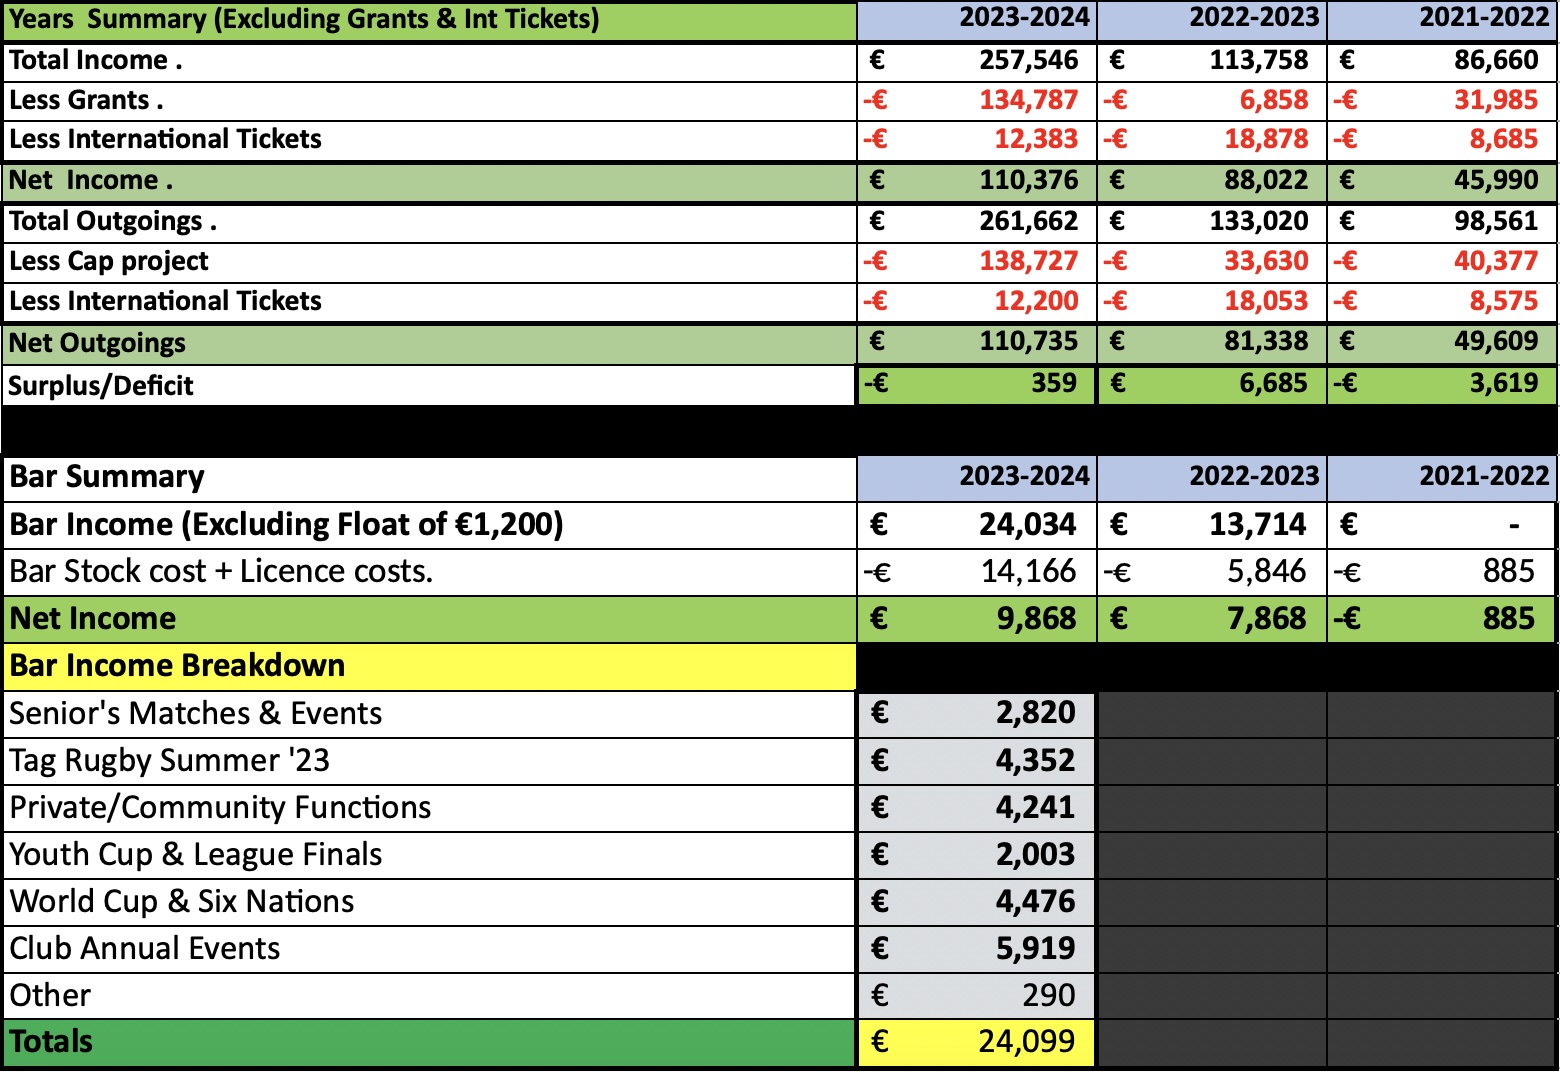The image size is (1560, 1072).
Task: Select the Other value 290
Action: pyautogui.click(x=1049, y=995)
